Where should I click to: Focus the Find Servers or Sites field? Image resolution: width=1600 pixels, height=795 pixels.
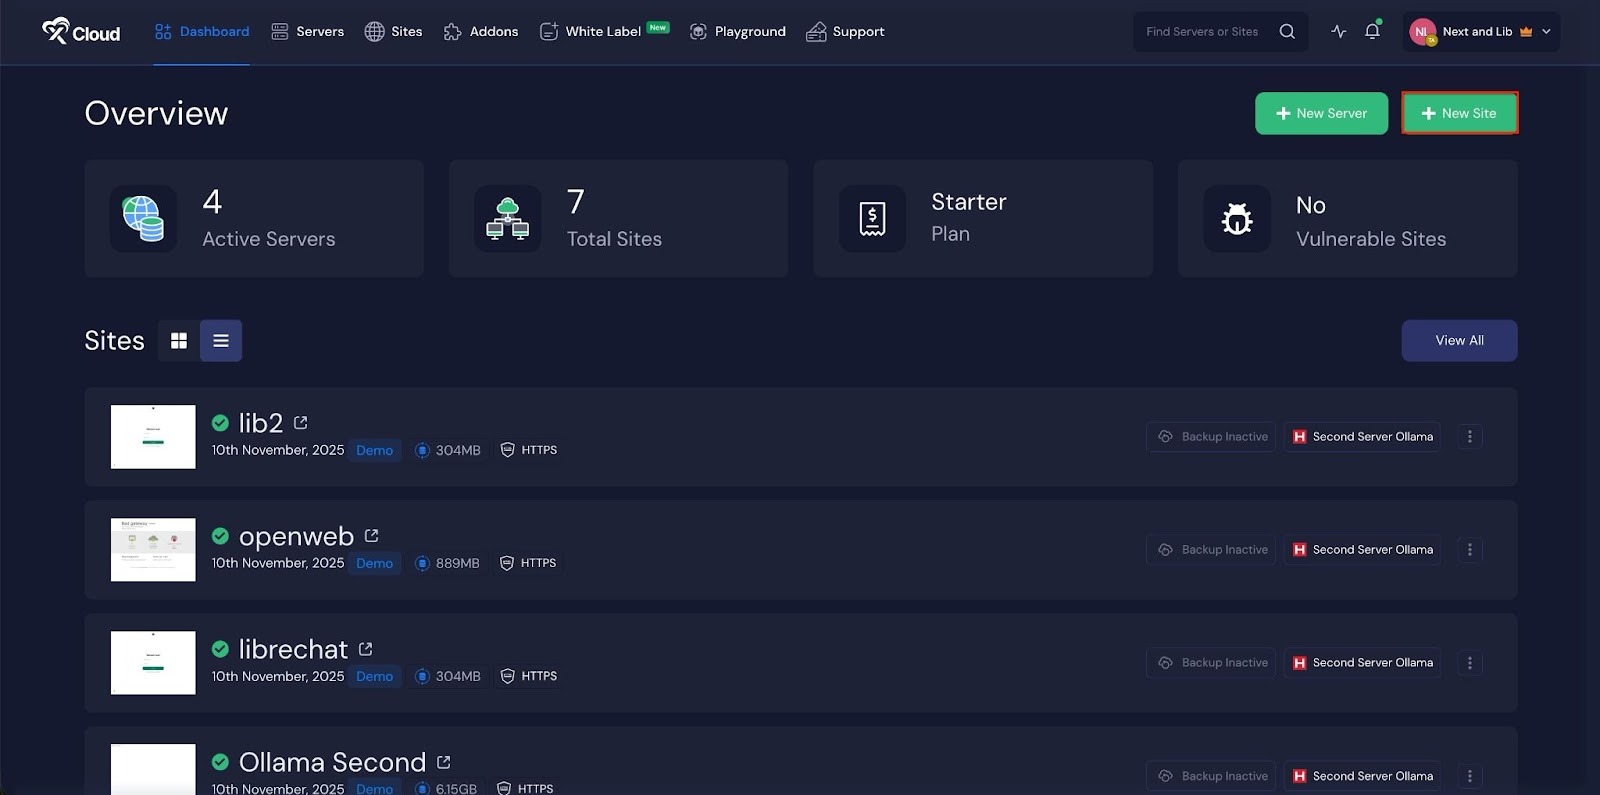1205,32
